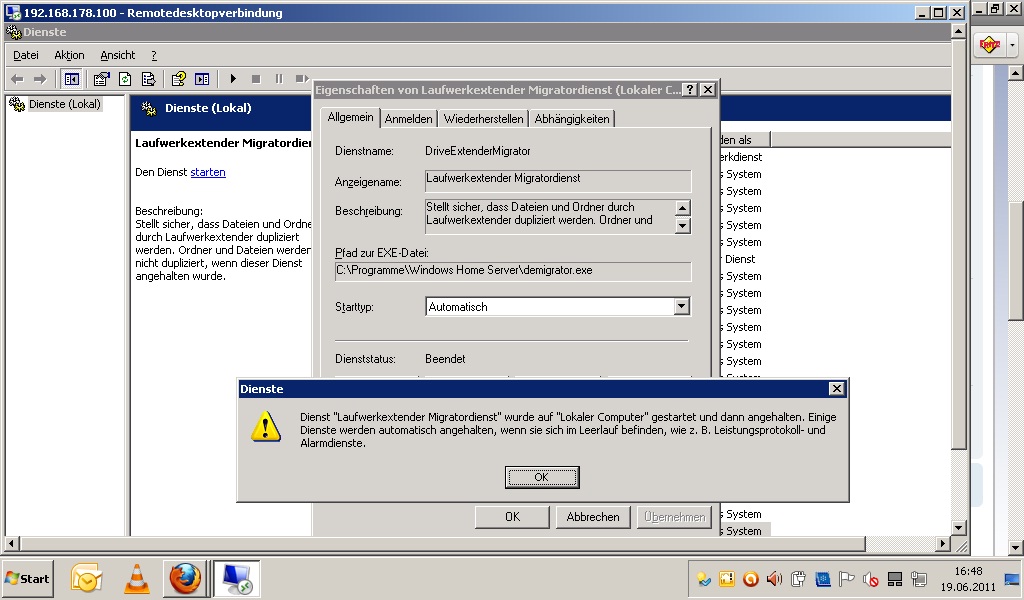Open the ? help menu
1024x600 pixels.
[154, 55]
